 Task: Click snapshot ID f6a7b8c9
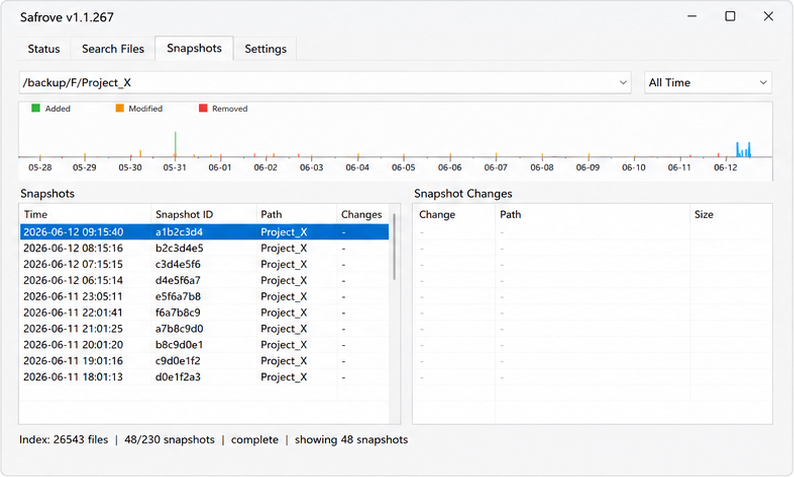(178, 313)
